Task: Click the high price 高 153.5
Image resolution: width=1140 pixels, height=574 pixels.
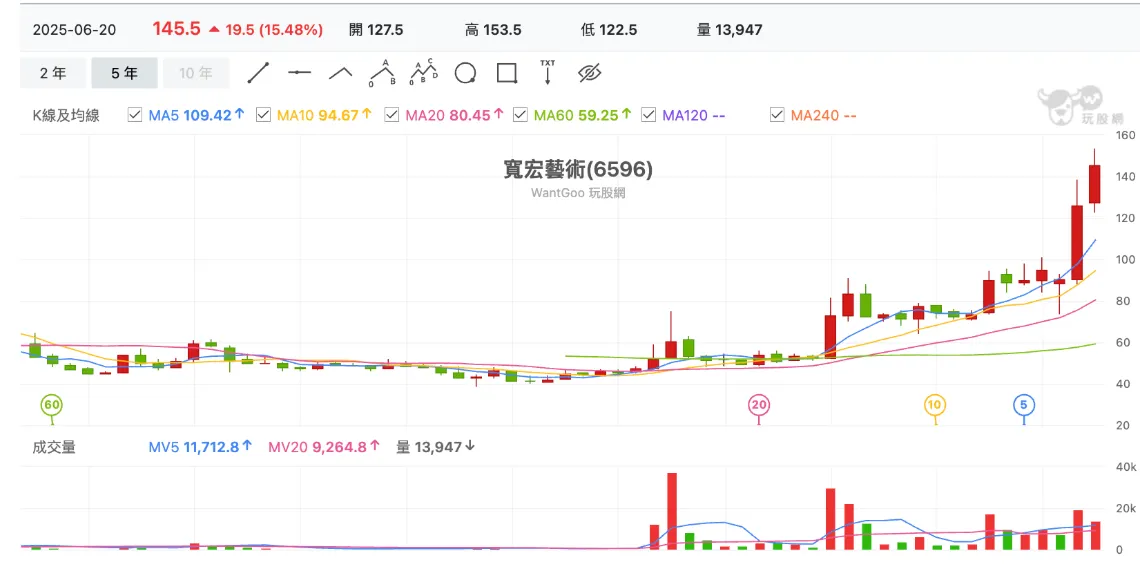Action: click(493, 30)
